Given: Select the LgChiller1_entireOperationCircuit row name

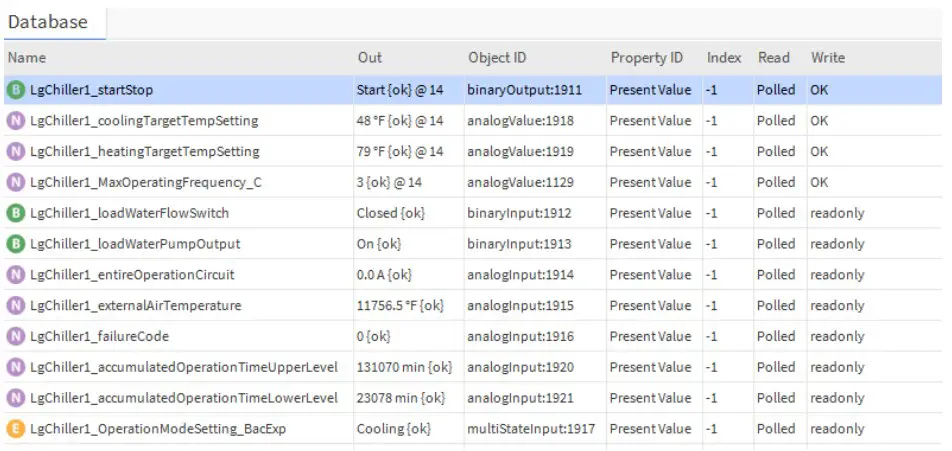Looking at the screenshot, I should click(133, 275).
